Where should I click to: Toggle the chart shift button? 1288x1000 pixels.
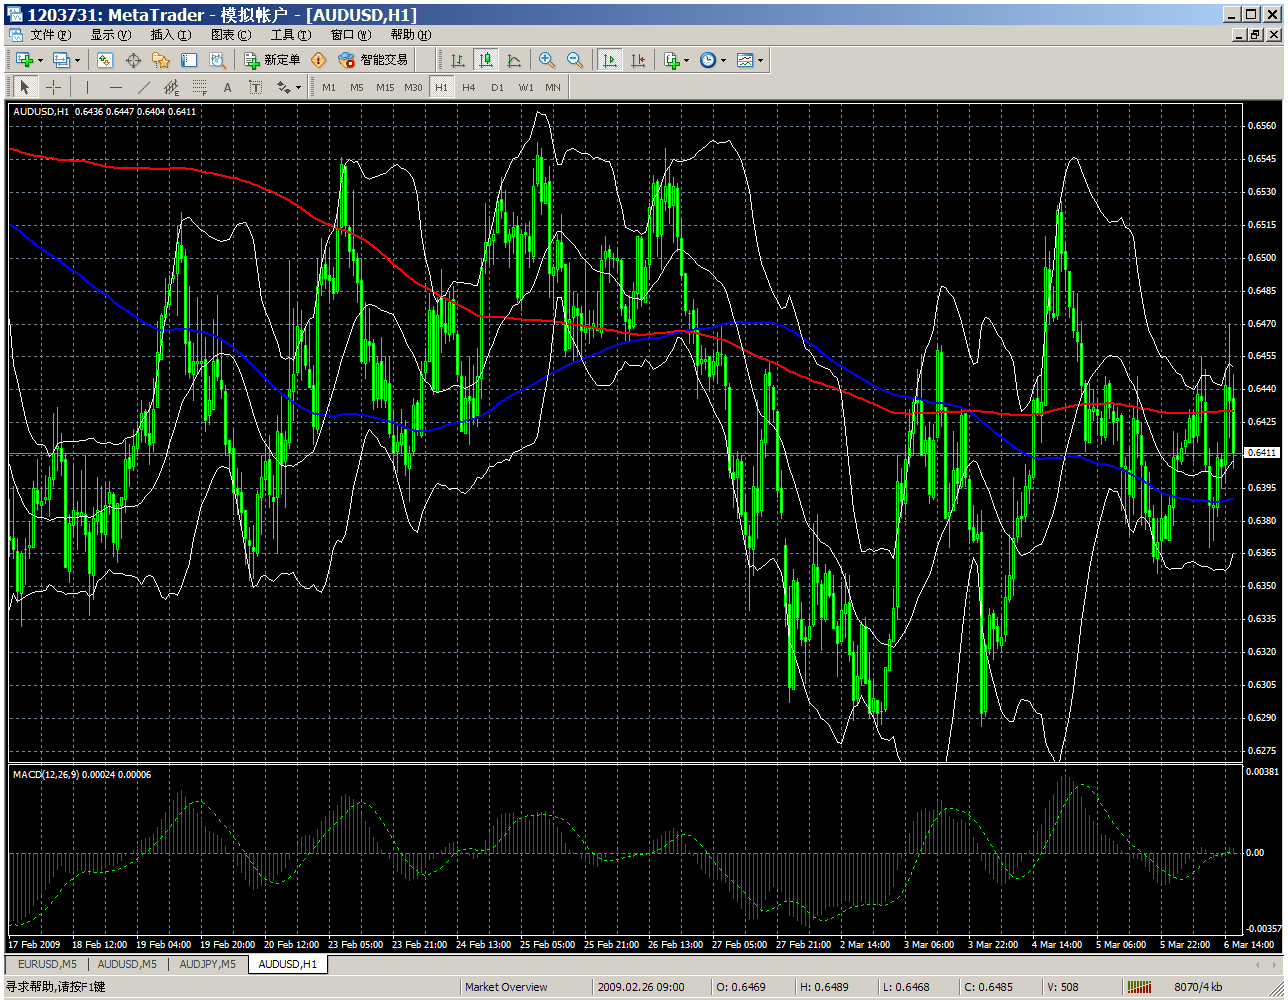pyautogui.click(x=637, y=60)
